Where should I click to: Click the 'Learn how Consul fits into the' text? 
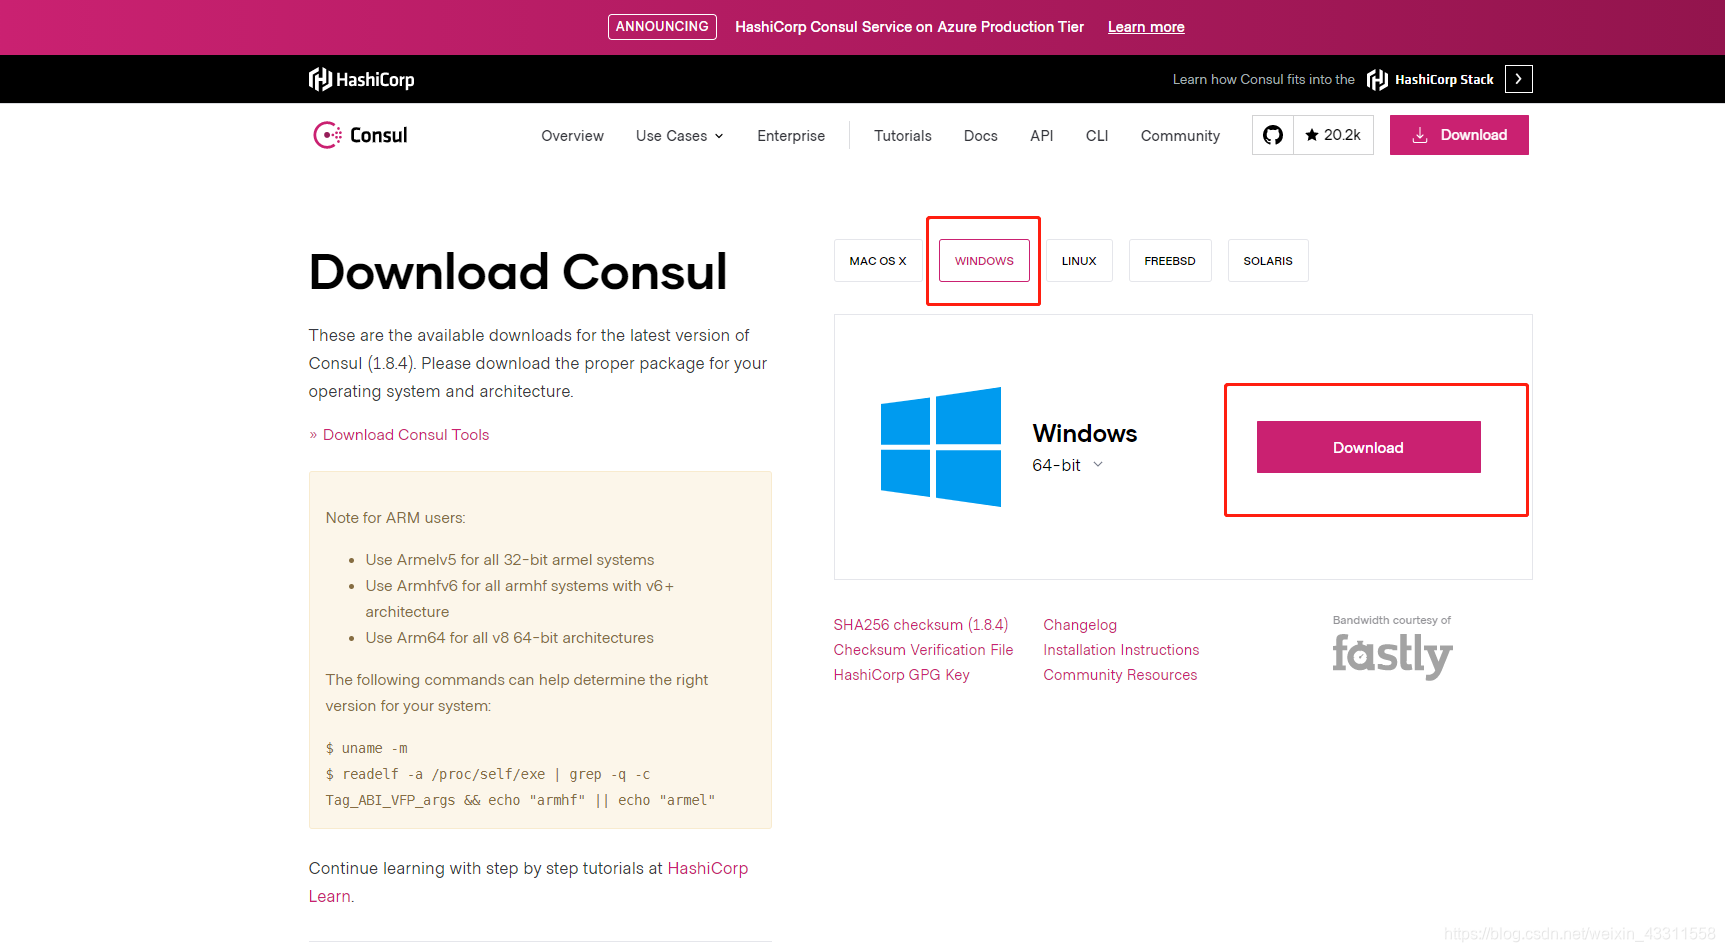click(1263, 79)
